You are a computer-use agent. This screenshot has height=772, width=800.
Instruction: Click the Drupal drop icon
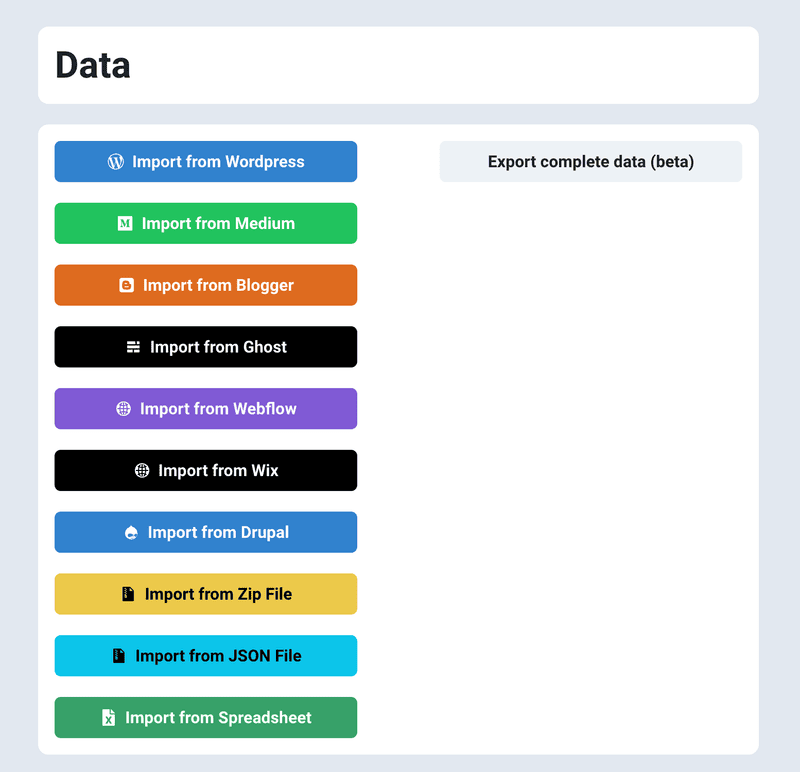[131, 533]
